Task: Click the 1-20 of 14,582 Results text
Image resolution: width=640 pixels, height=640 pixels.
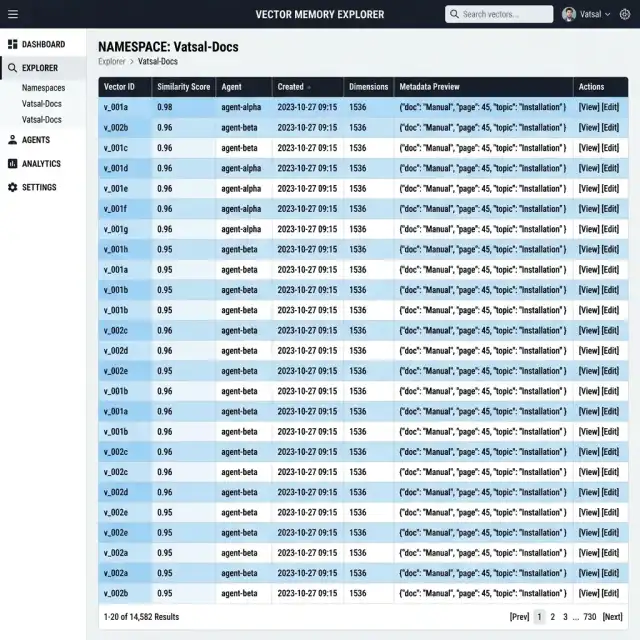Action: (141, 617)
